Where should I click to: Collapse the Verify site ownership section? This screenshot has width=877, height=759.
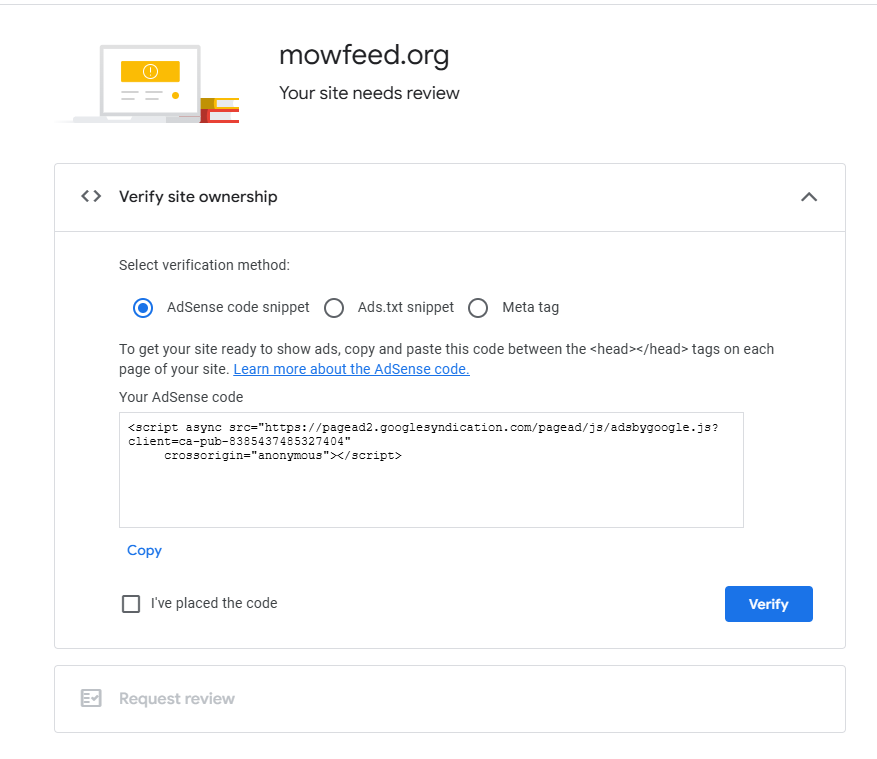point(809,197)
